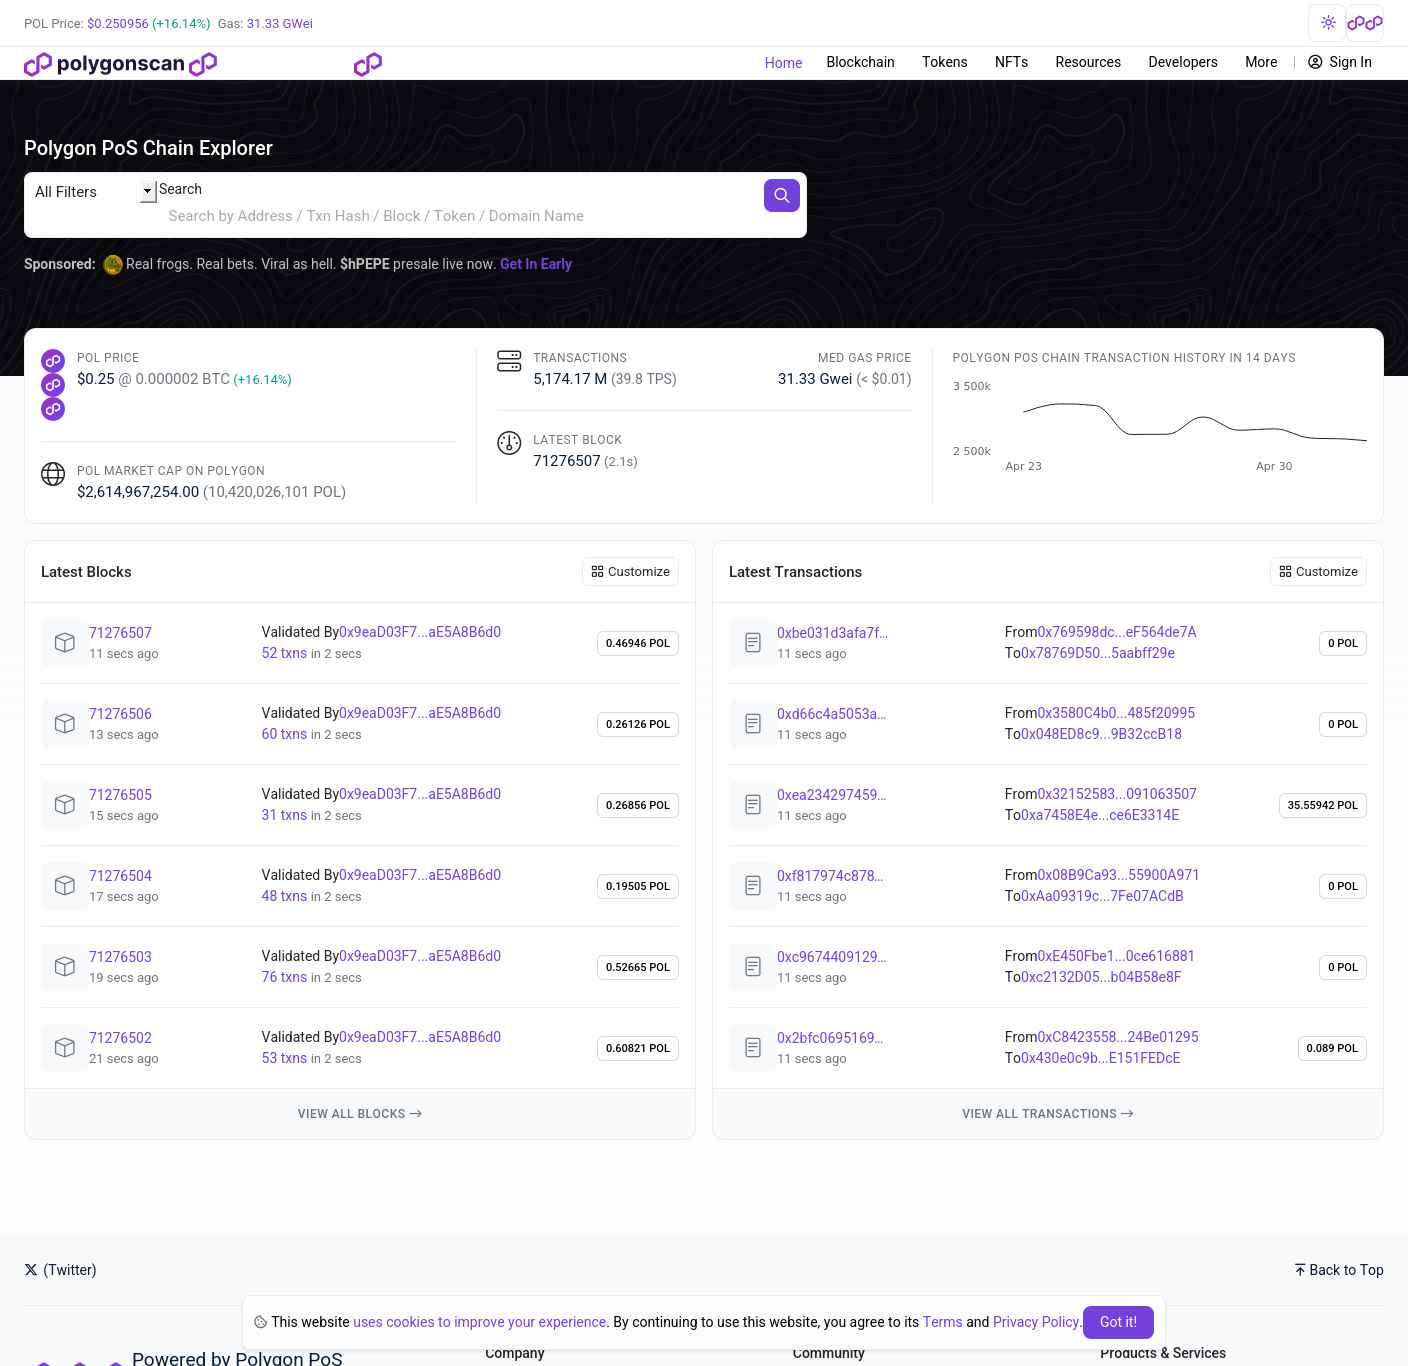Click the polygonscan logo

(120, 64)
